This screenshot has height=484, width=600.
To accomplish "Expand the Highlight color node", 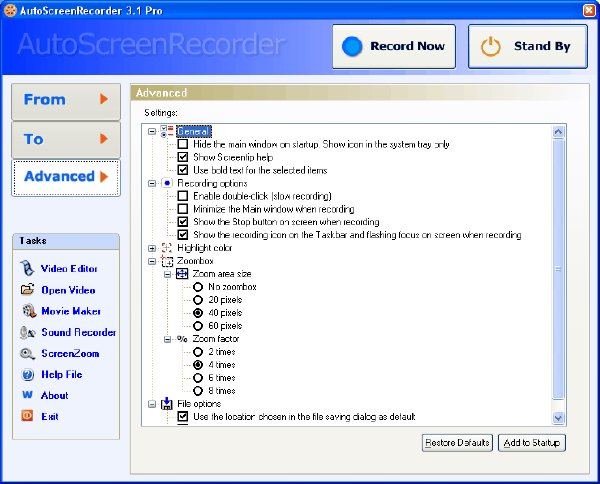I will (x=152, y=248).
